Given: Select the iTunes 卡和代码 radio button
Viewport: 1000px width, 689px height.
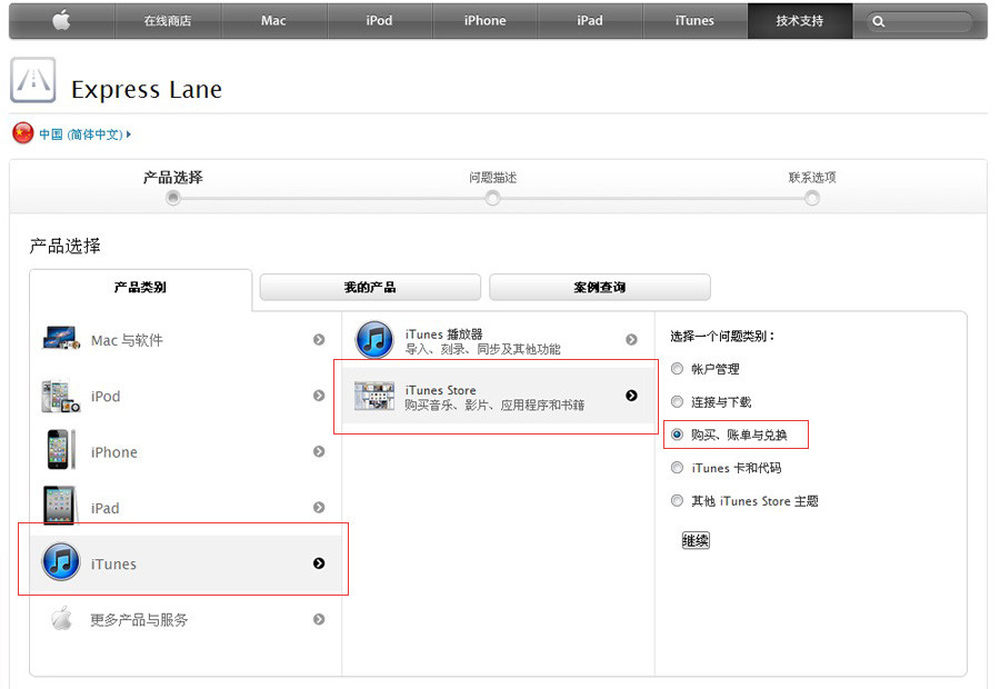Looking at the screenshot, I should pos(677,468).
